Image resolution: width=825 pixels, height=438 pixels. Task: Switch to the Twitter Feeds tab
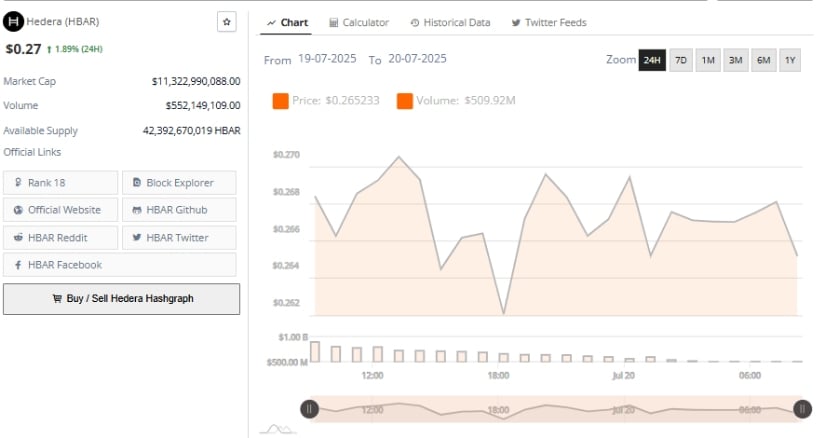pyautogui.click(x=549, y=23)
